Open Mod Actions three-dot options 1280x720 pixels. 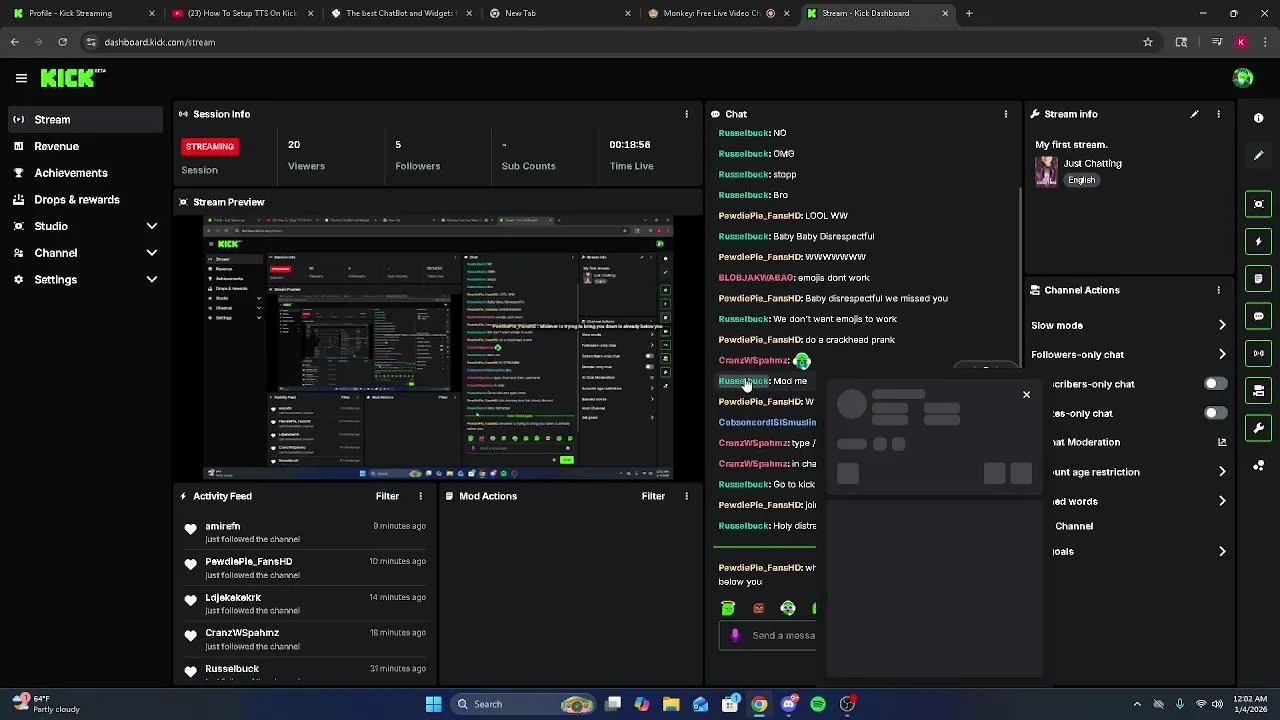tap(686, 496)
